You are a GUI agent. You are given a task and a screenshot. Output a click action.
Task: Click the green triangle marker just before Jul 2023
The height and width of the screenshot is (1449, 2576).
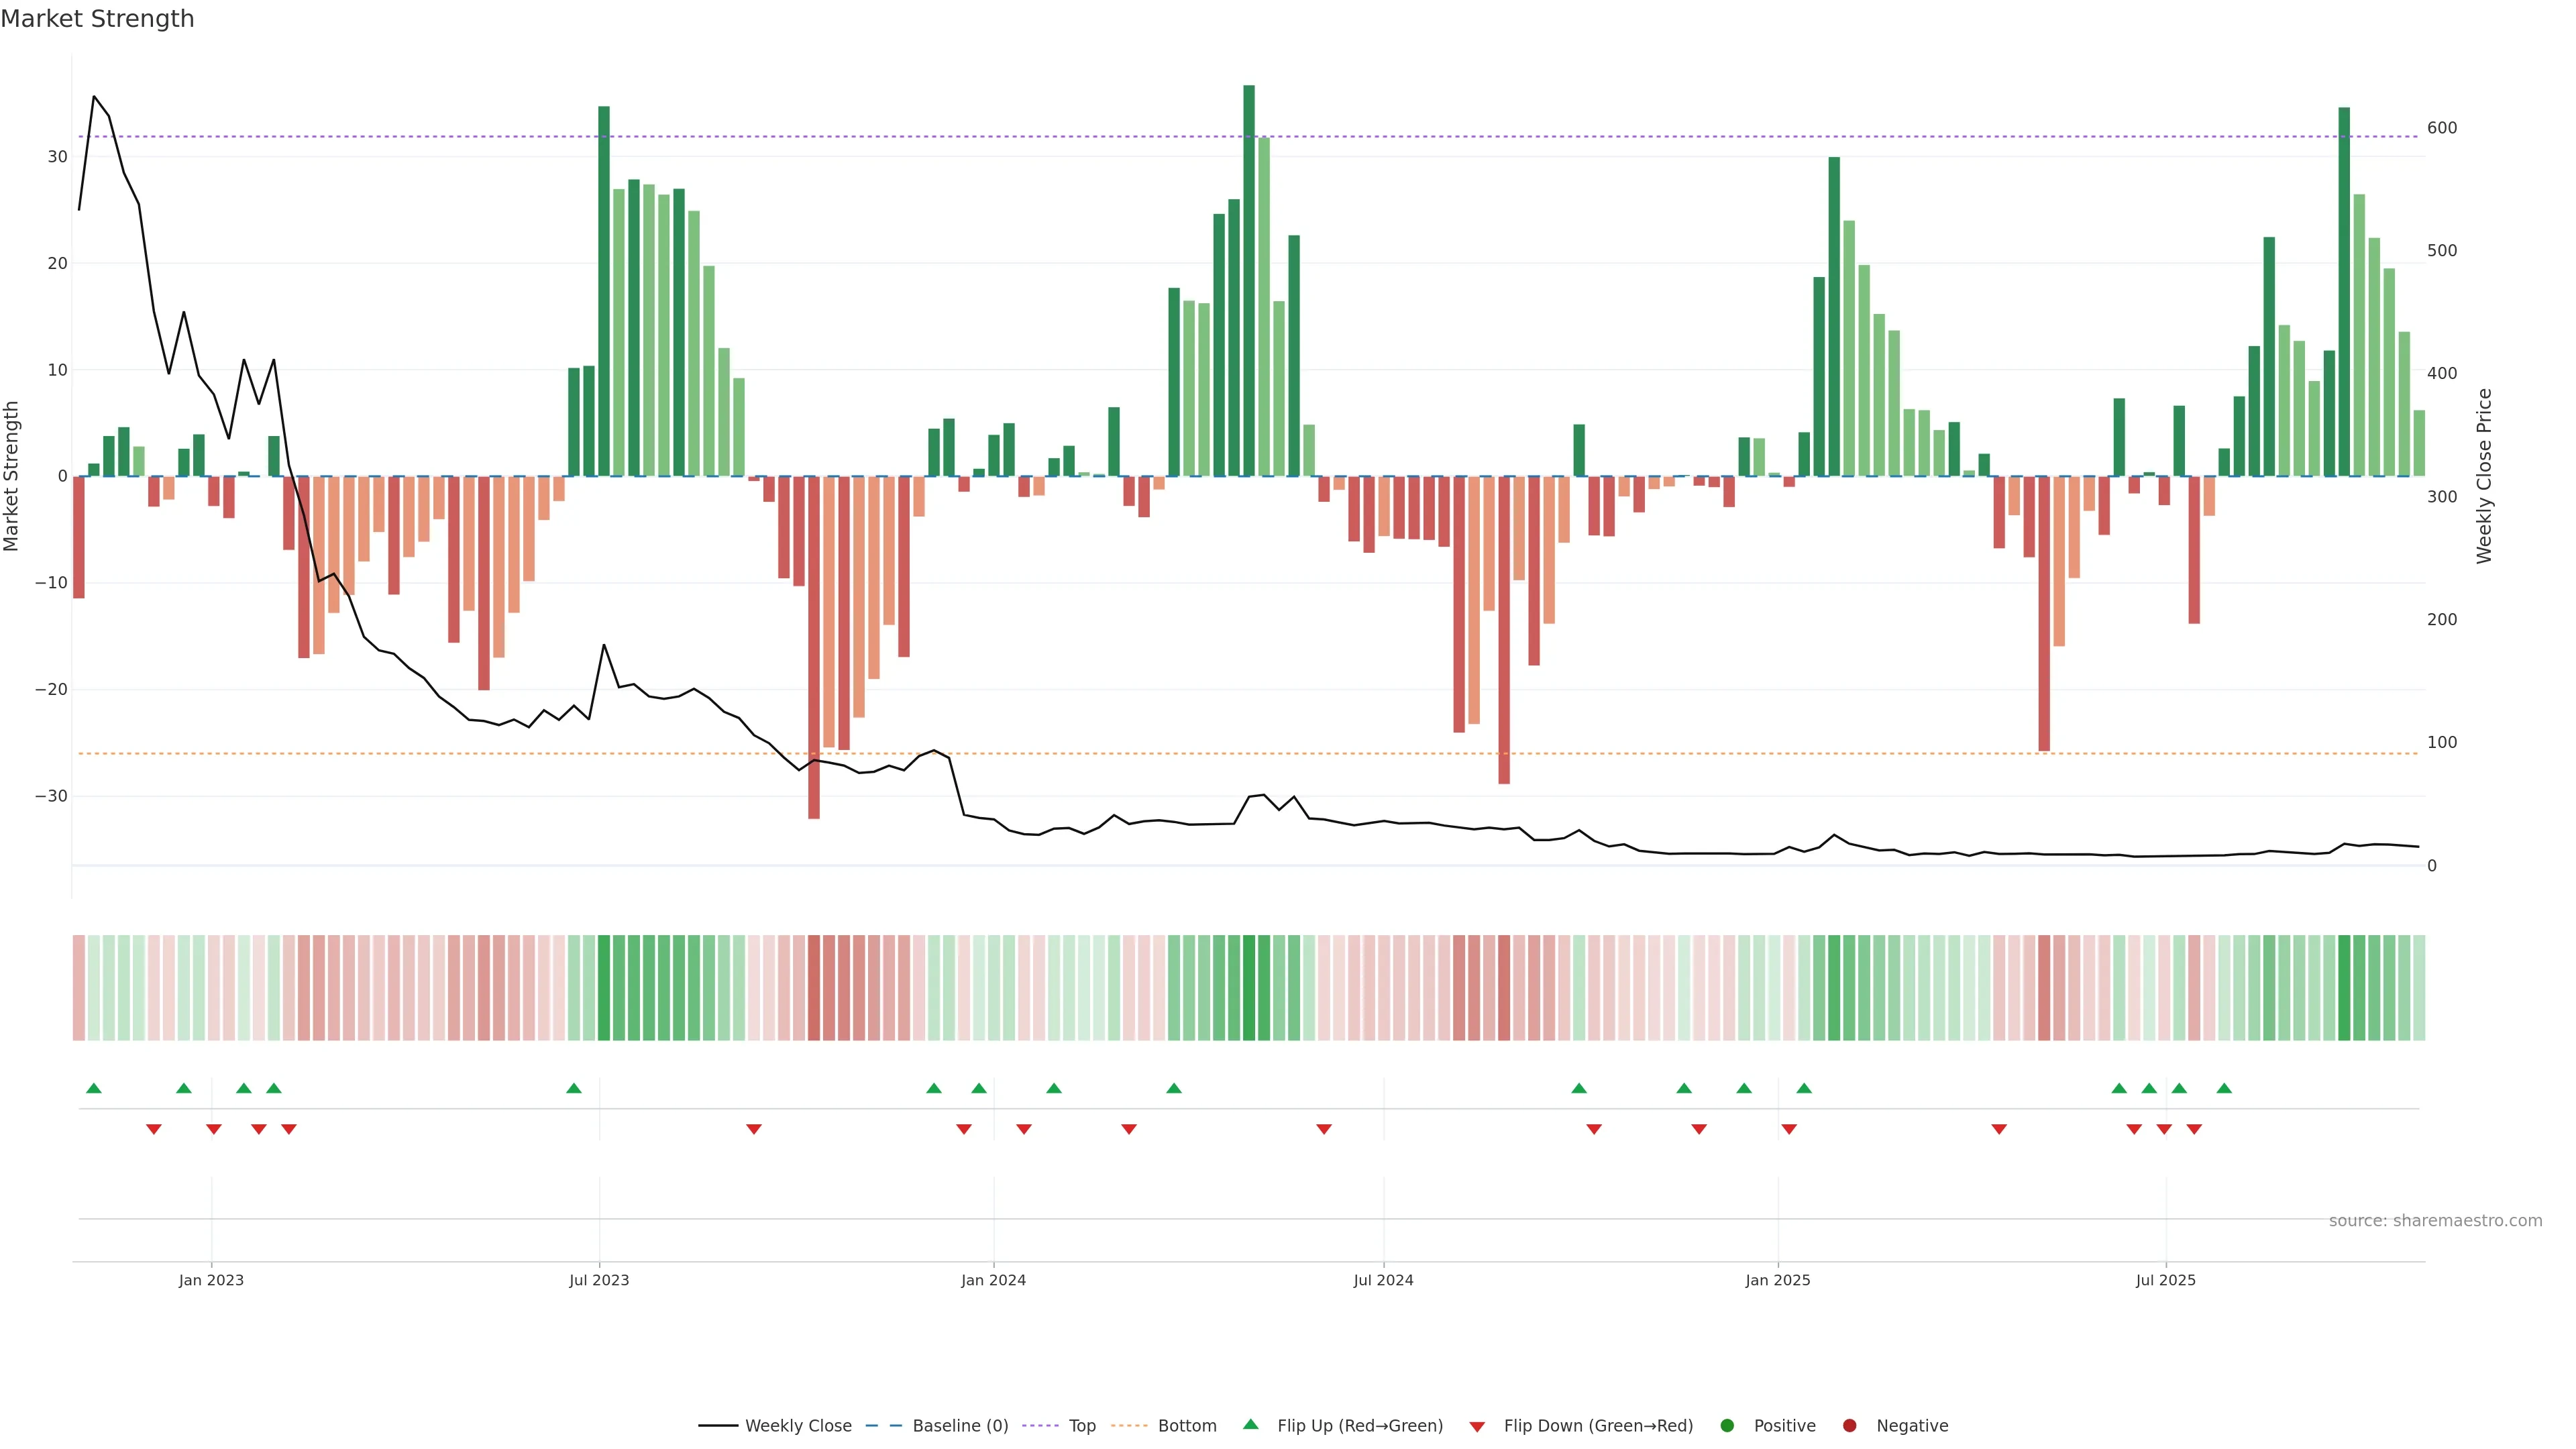point(574,1088)
